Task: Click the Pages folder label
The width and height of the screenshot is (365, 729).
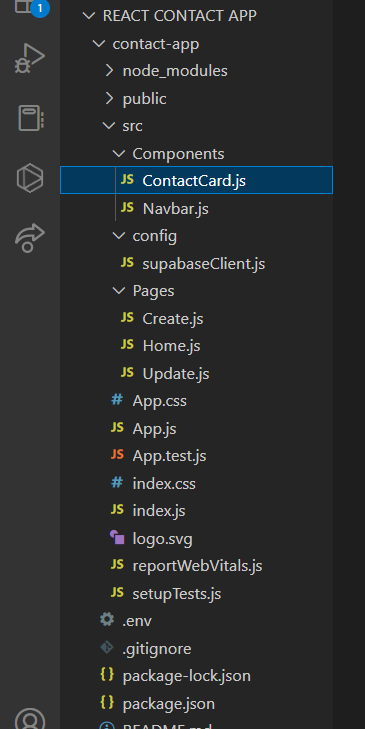Action: click(x=153, y=291)
